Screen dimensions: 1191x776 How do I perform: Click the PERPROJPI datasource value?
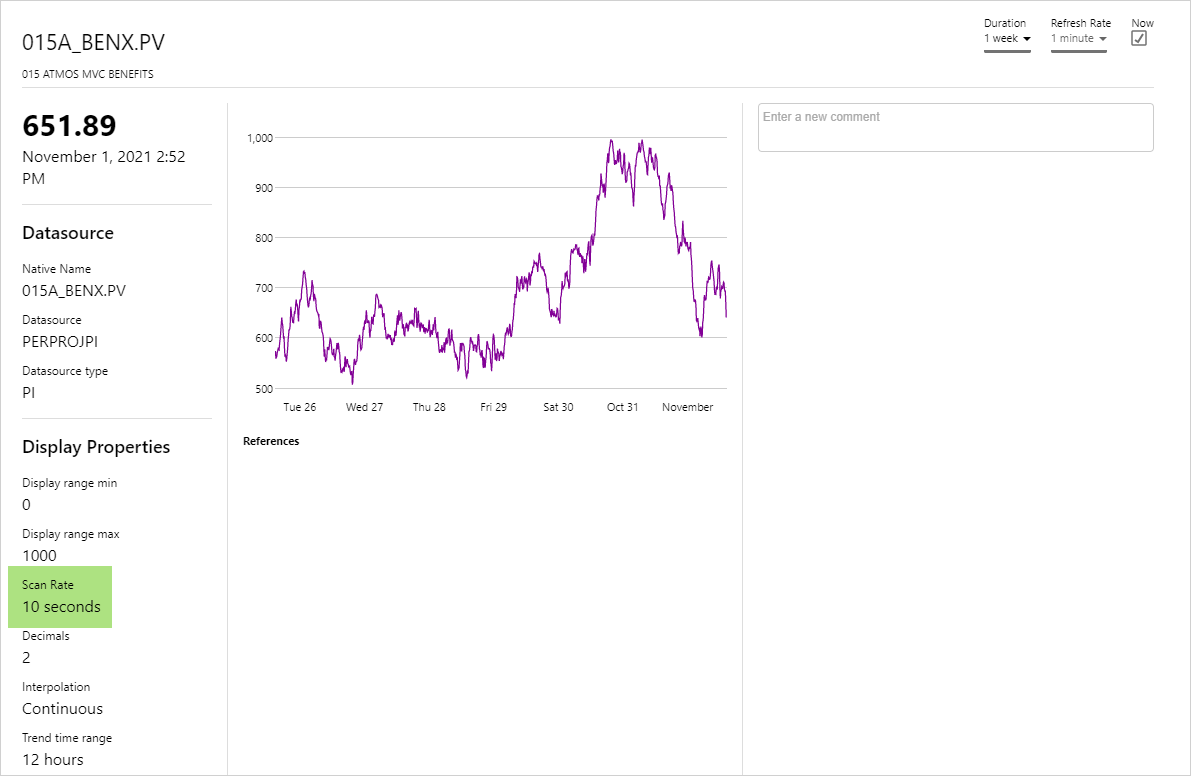pyautogui.click(x=60, y=342)
